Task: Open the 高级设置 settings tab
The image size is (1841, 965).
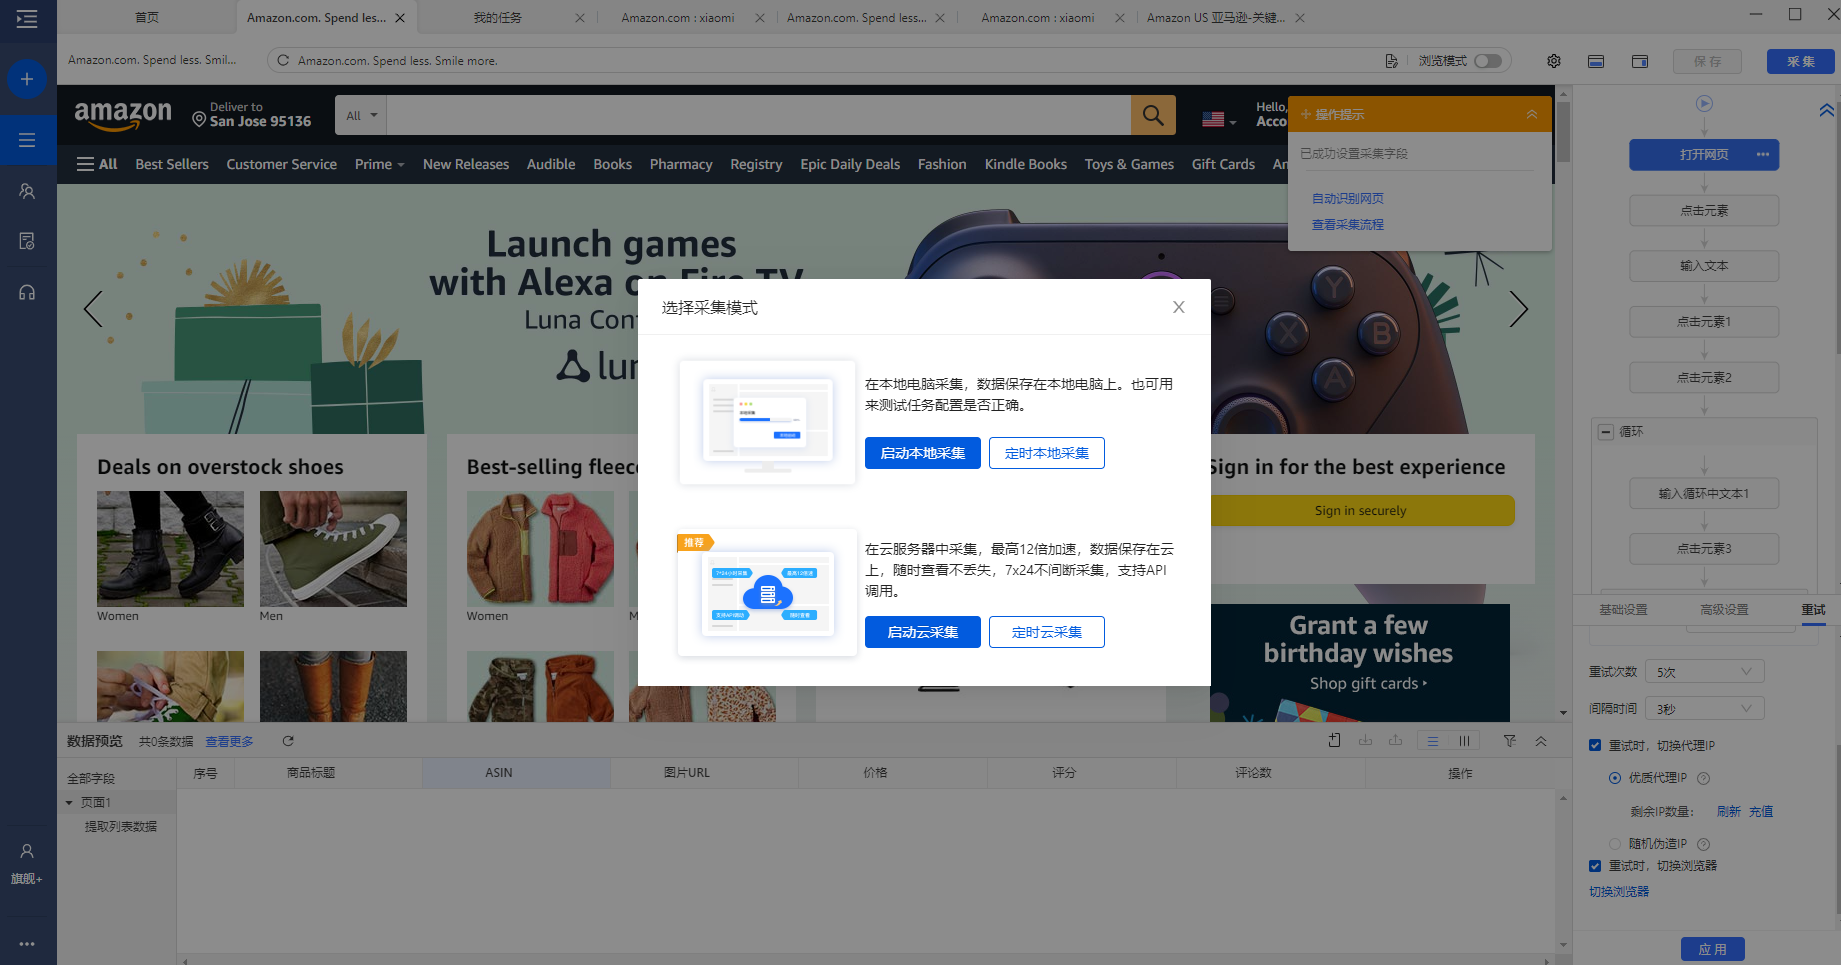Action: click(x=1724, y=610)
